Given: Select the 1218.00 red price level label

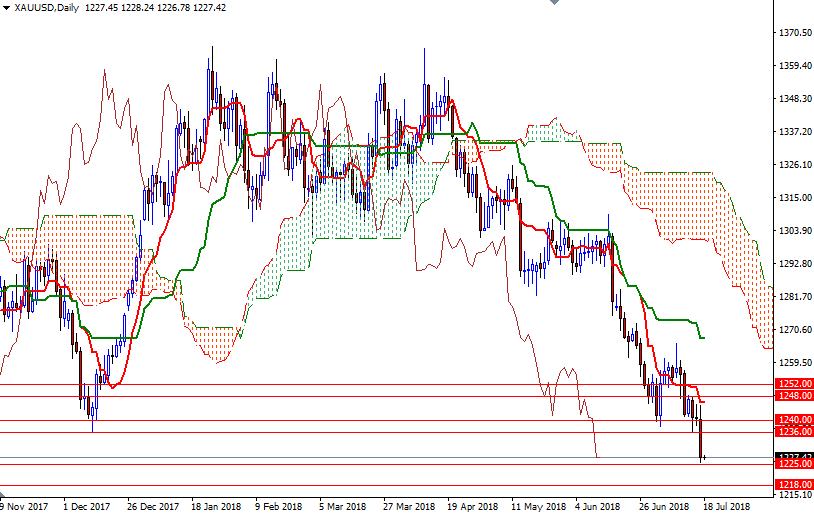Looking at the screenshot, I should click(793, 484).
